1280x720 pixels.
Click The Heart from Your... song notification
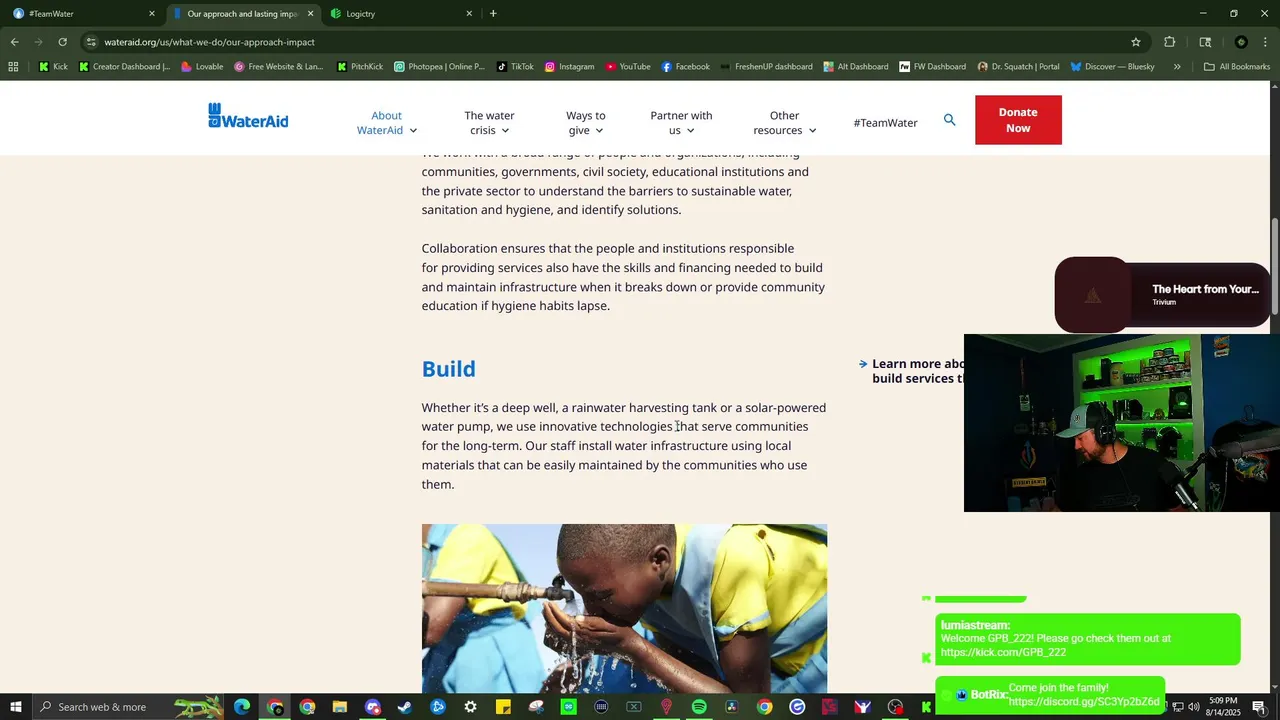click(x=1162, y=295)
